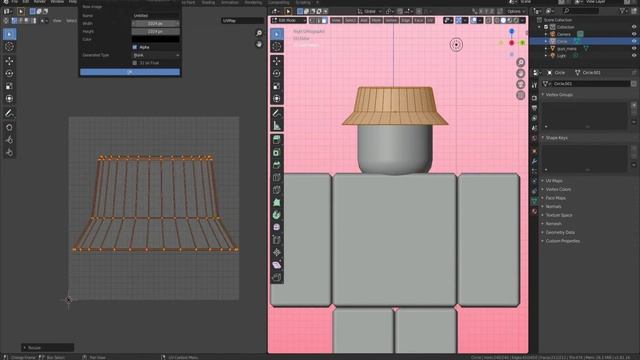Hide the Camera object in outliner

pyautogui.click(x=634, y=34)
